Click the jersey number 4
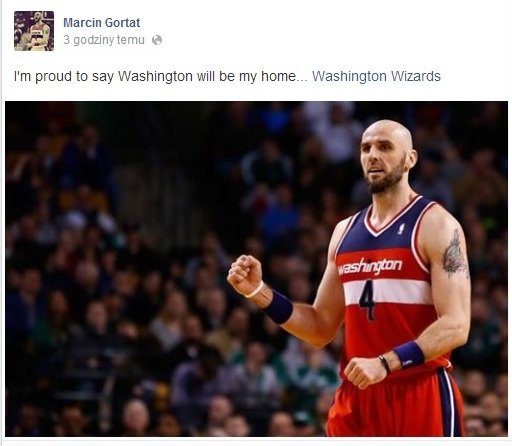Image resolution: width=512 pixels, height=446 pixels. [367, 299]
